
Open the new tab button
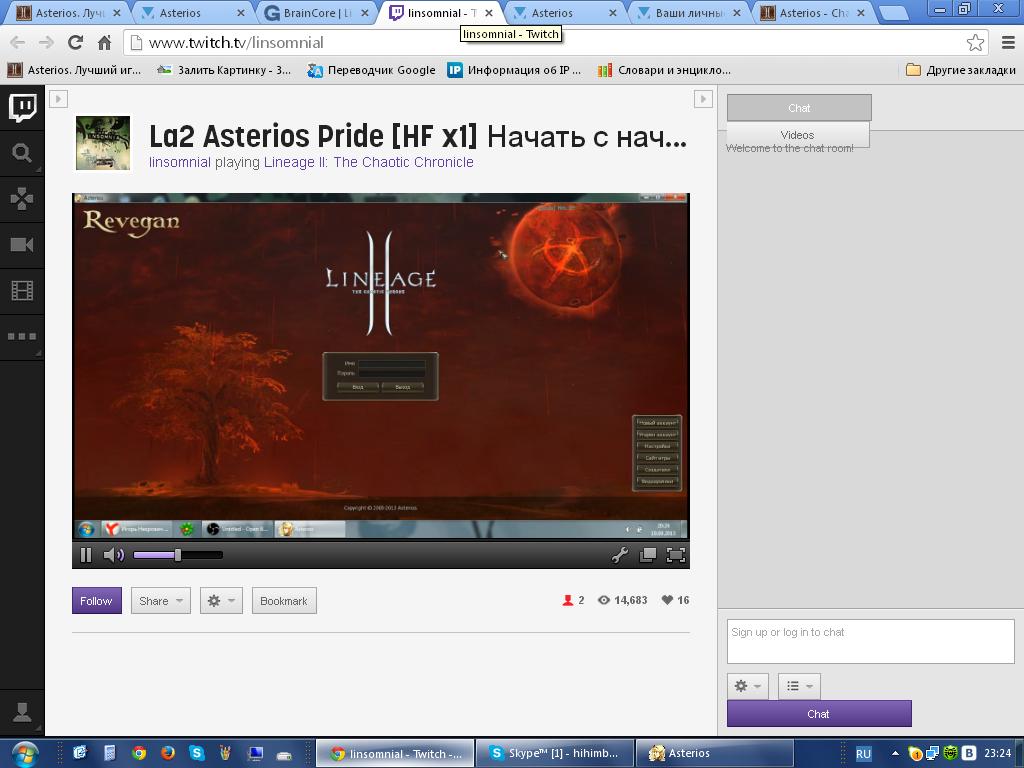pos(895,13)
